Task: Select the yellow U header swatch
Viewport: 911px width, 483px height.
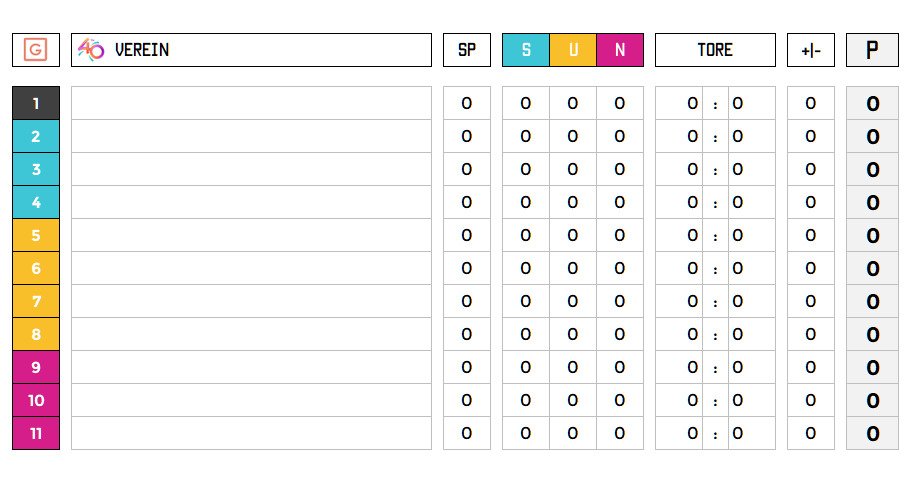Action: pyautogui.click(x=573, y=50)
